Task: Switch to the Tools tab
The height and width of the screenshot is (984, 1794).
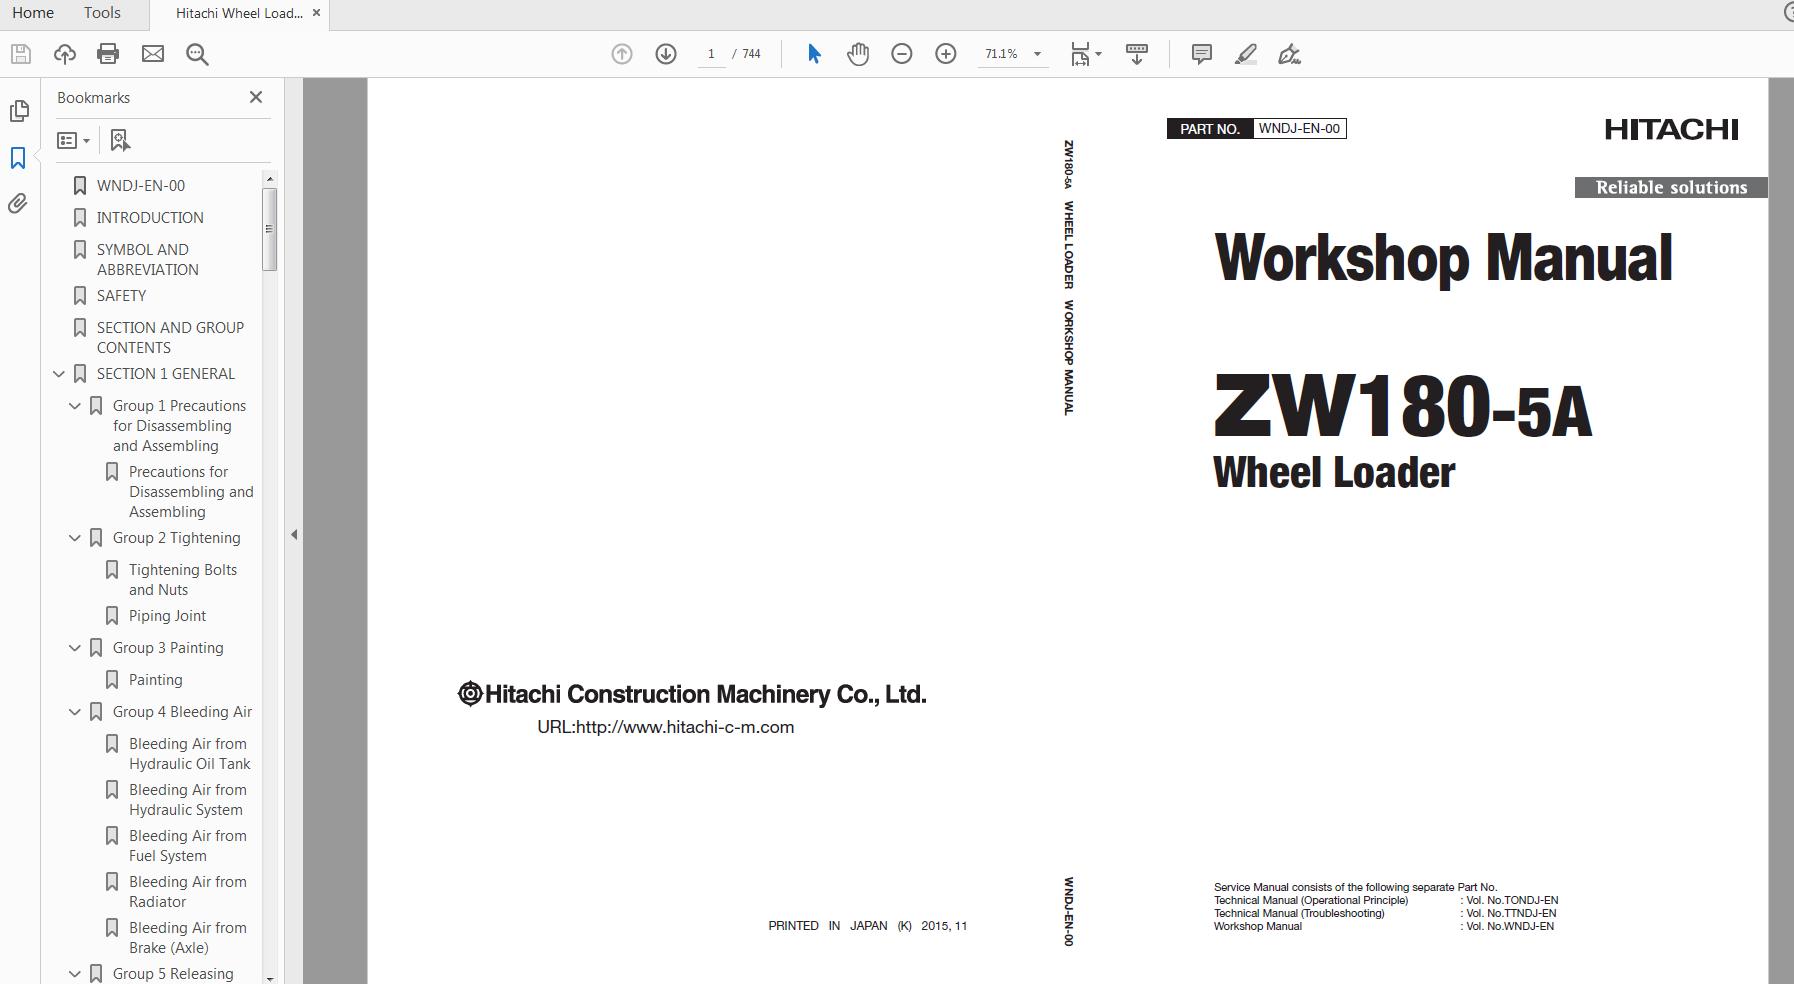Action: tap(100, 13)
